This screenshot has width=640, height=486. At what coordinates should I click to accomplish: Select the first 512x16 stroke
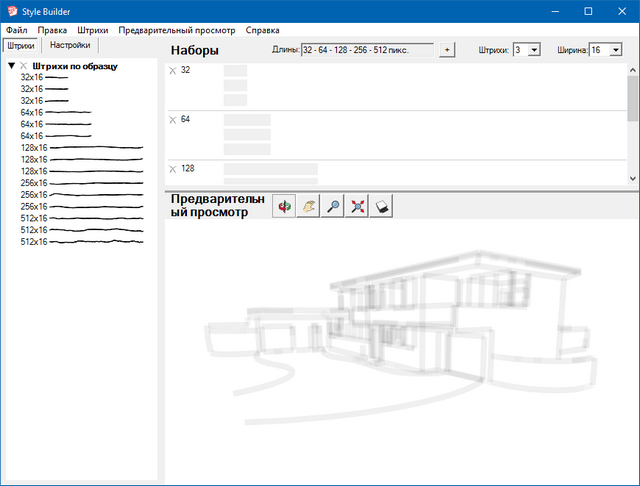[82, 218]
